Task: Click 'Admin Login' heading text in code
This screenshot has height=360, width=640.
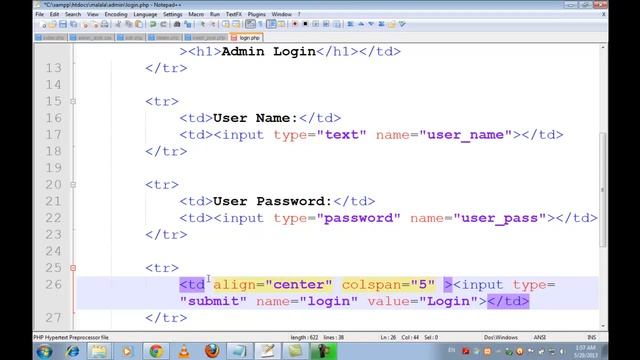Action: coord(269,51)
